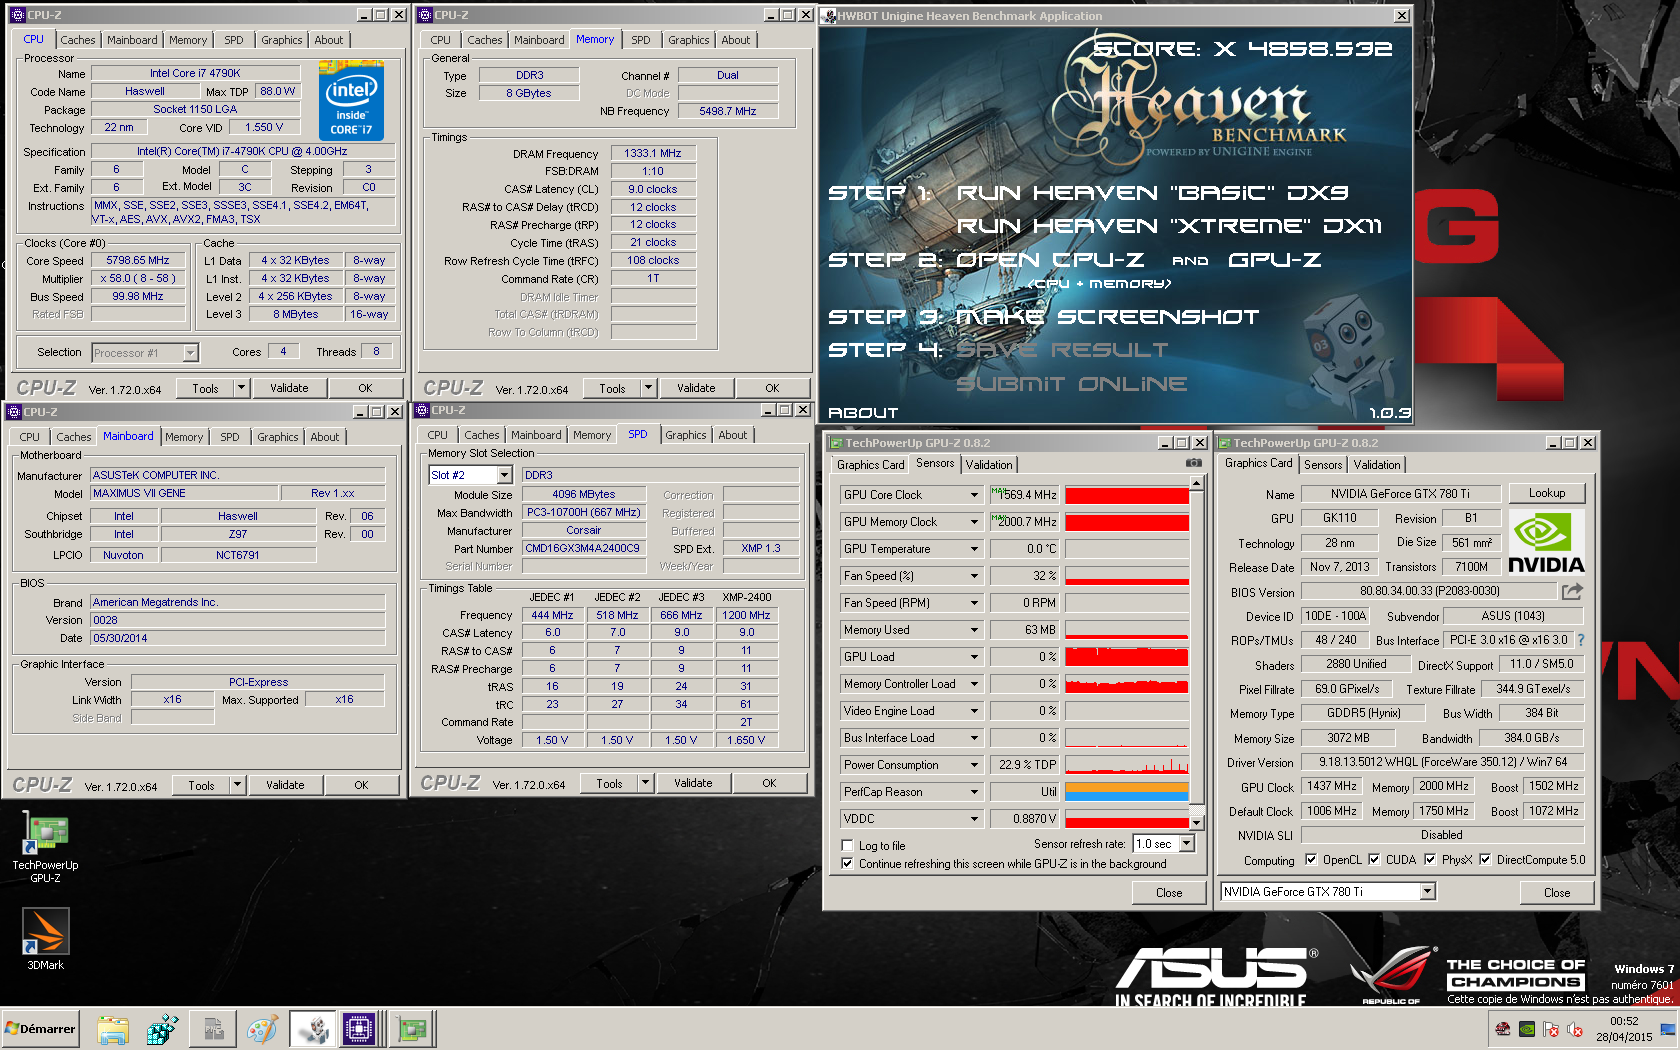Toggle the PhysX checkbox
This screenshot has height=1050, width=1680.
tap(1430, 859)
